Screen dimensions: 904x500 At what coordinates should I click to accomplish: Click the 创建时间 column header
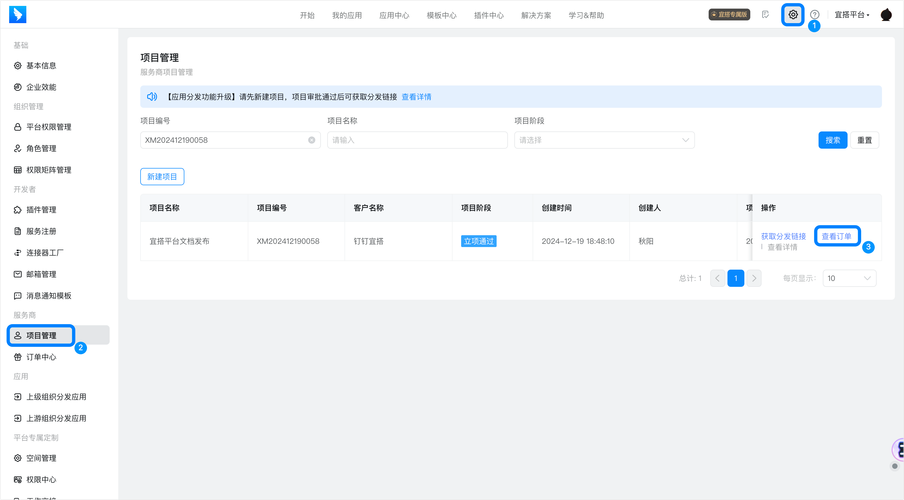[556, 208]
